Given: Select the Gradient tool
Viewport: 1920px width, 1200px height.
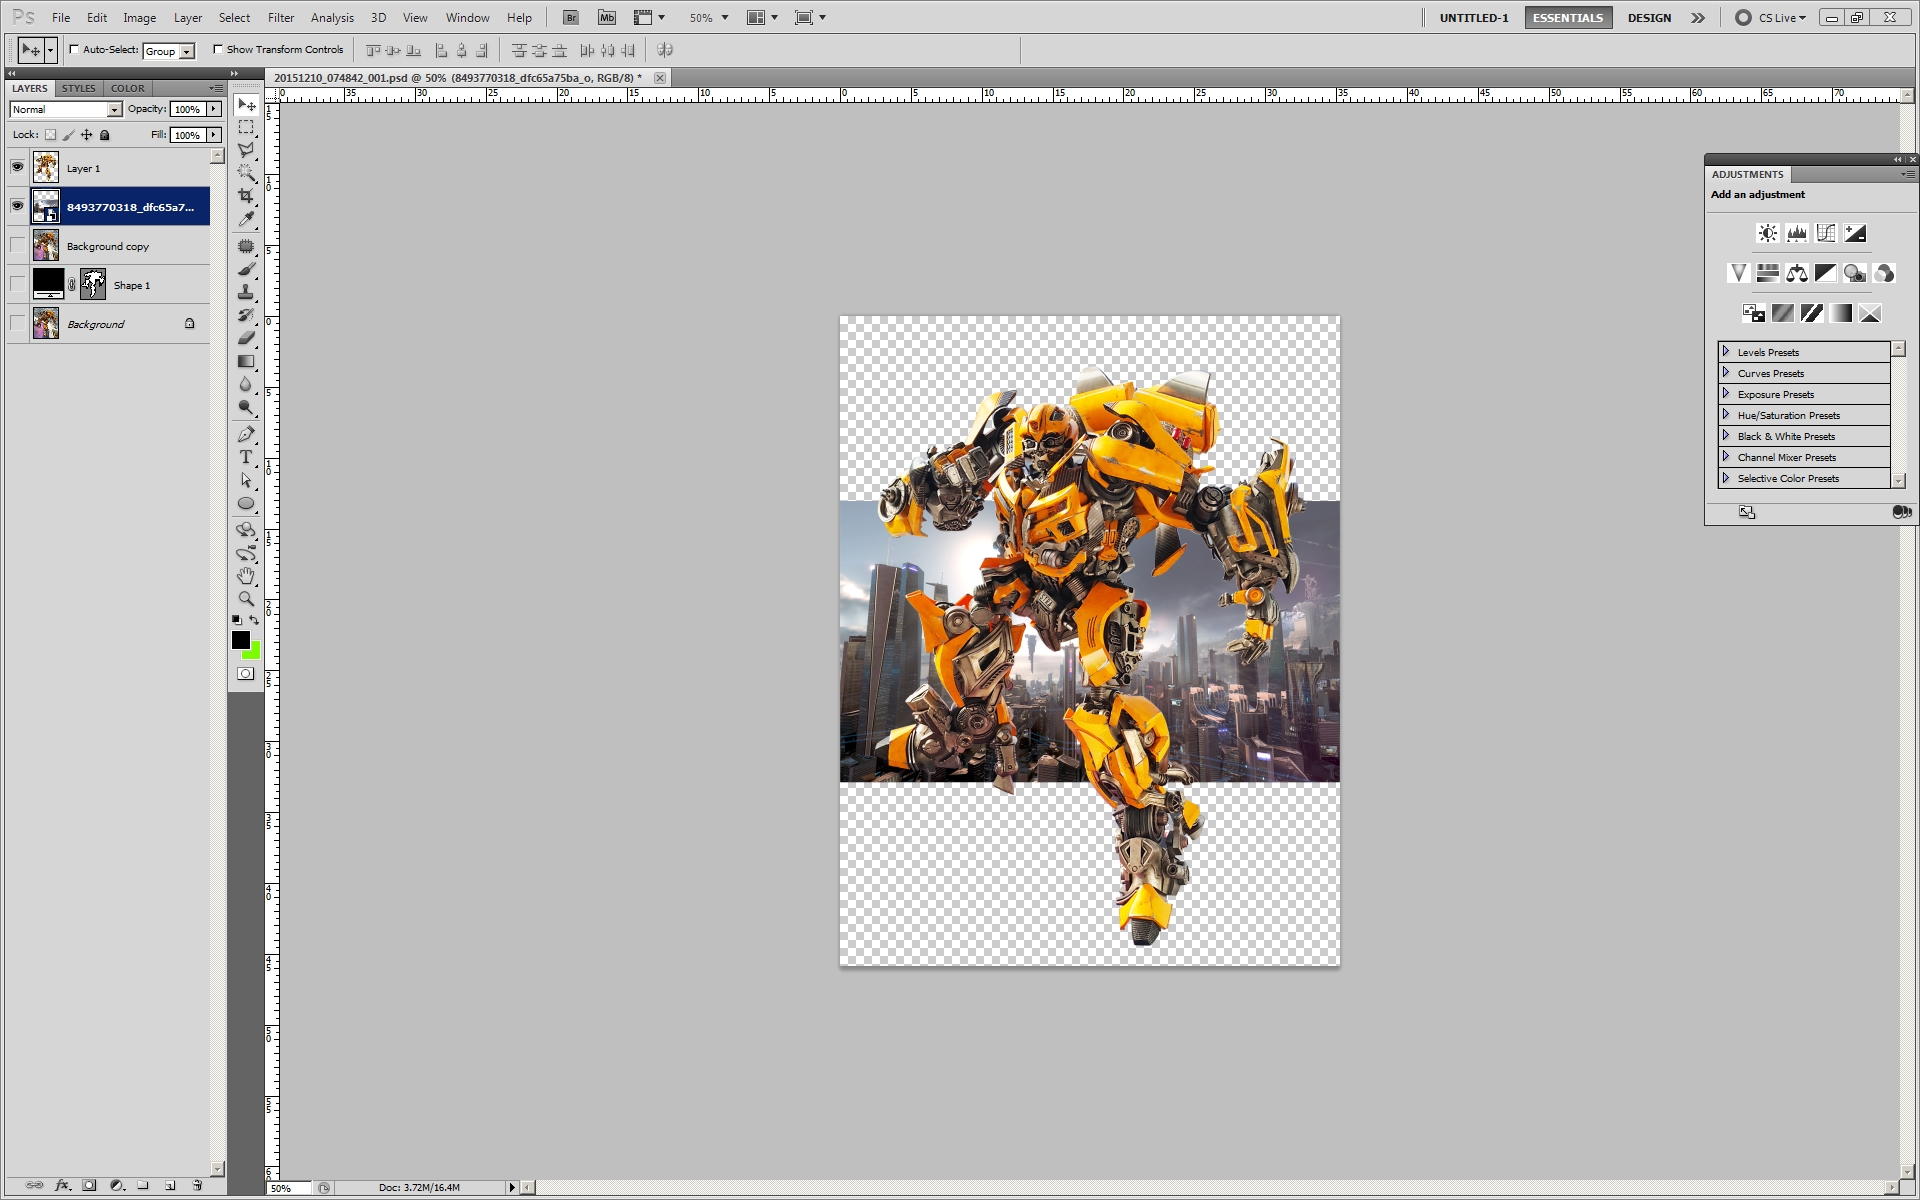Looking at the screenshot, I should tap(246, 361).
